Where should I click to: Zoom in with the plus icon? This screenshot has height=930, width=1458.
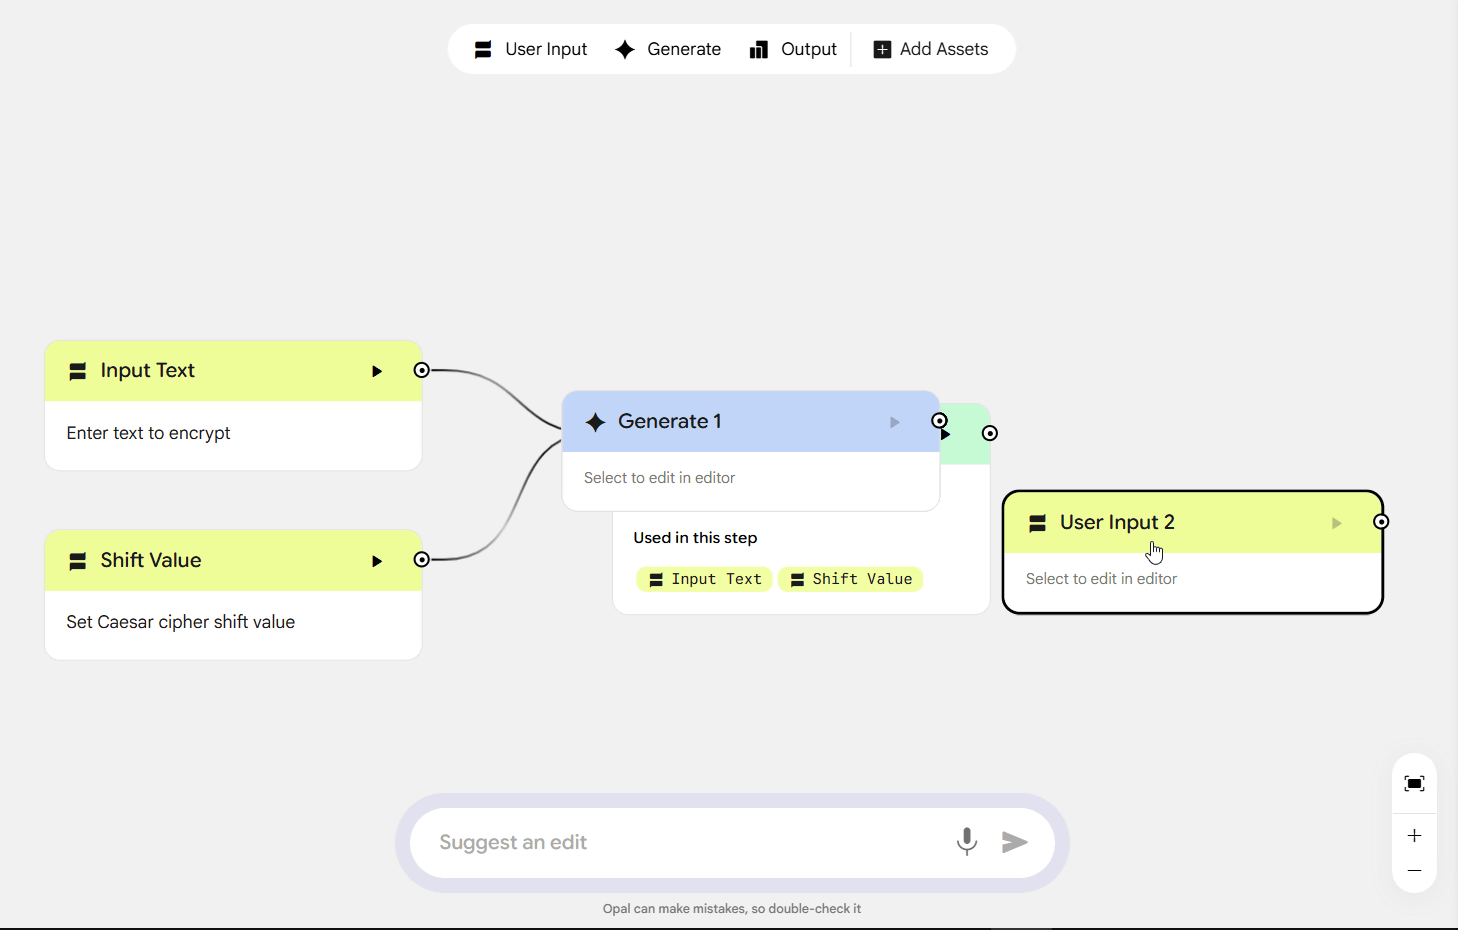pos(1414,835)
